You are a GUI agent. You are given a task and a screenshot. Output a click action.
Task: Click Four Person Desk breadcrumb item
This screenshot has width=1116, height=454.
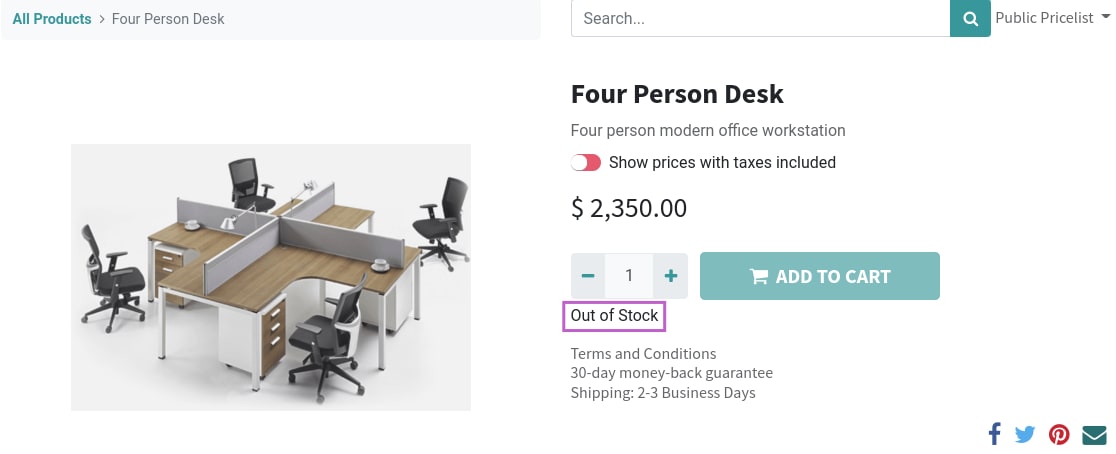pyautogui.click(x=168, y=19)
